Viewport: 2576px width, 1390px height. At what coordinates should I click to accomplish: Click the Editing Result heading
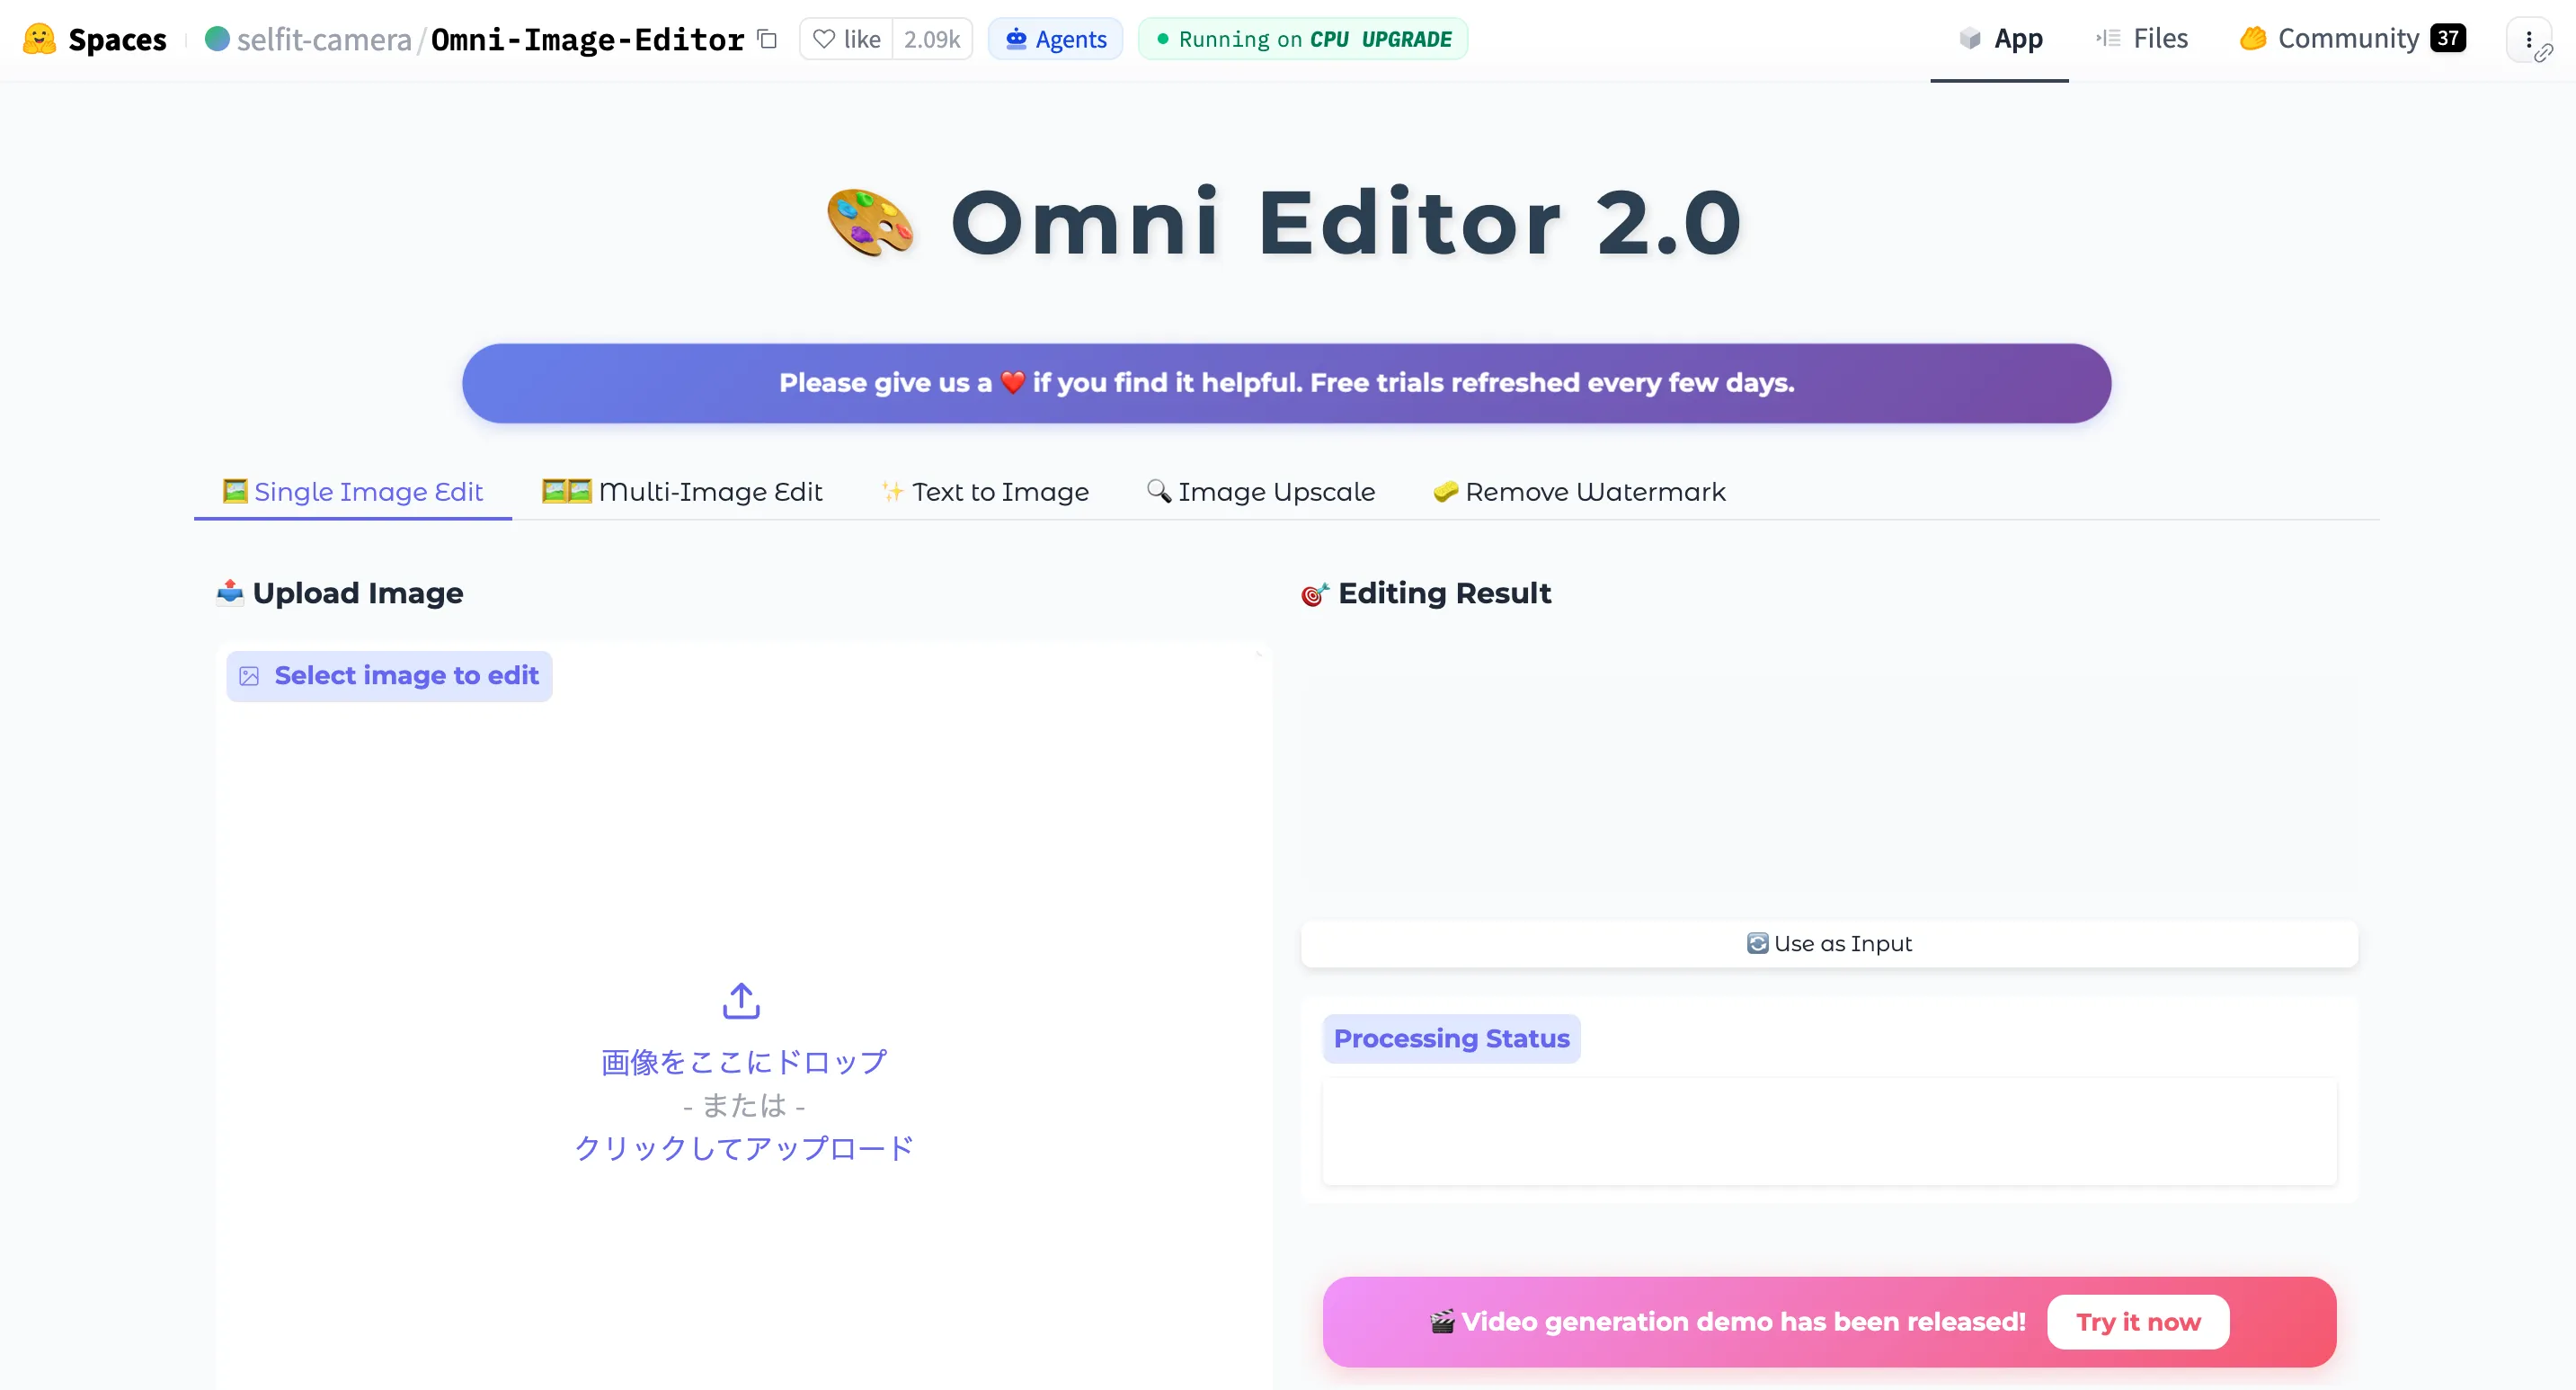click(1426, 593)
